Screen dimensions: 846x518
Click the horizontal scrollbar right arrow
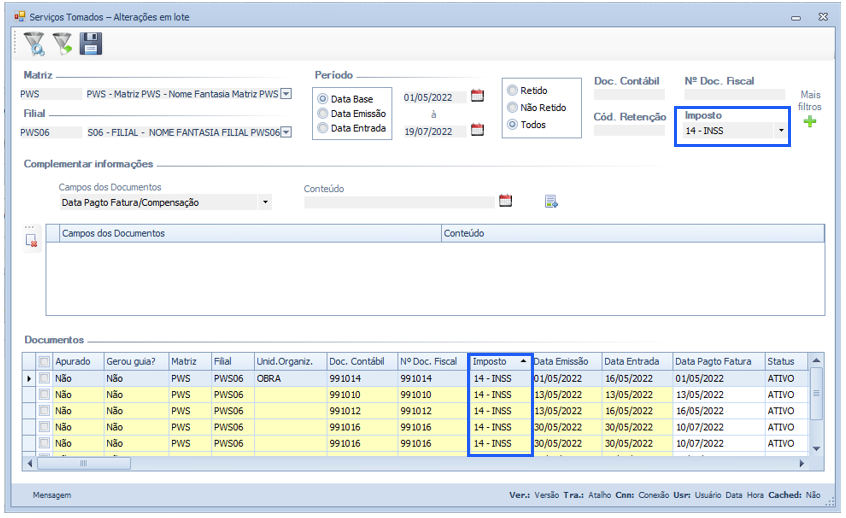tap(802, 464)
